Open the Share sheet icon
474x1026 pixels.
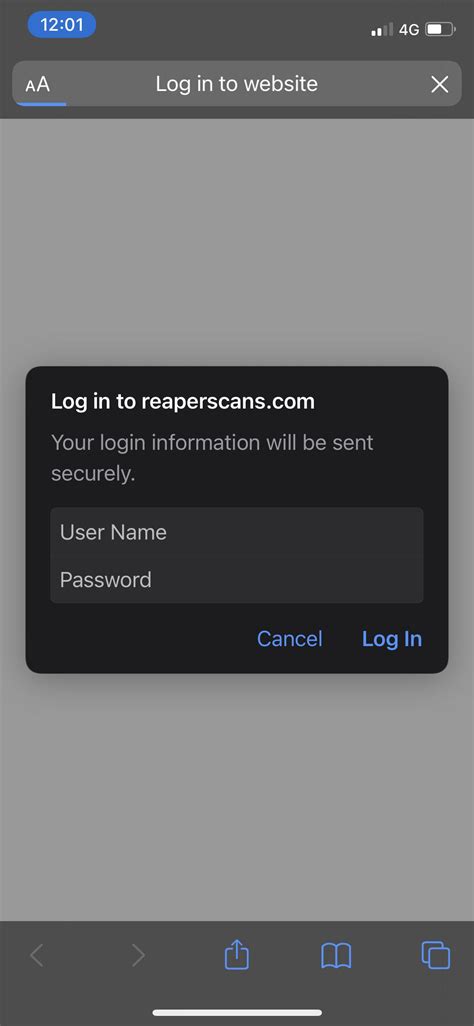click(x=237, y=956)
